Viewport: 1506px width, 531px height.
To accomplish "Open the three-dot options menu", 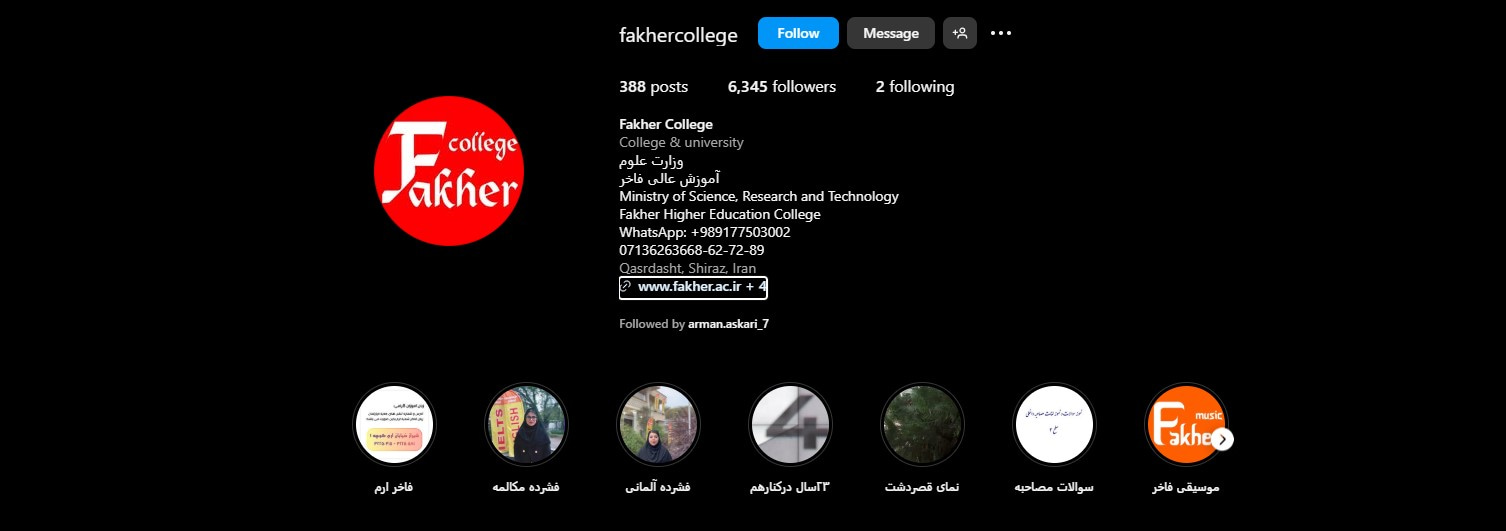I will click(x=1001, y=33).
